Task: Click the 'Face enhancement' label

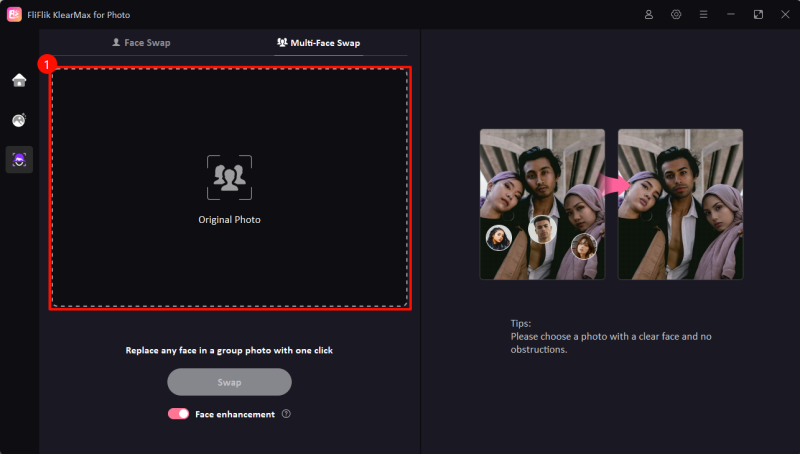Action: [235, 414]
